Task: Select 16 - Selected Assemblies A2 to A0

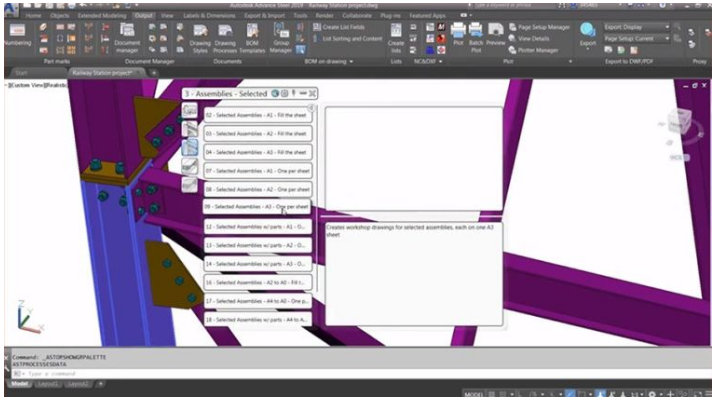Action: [257, 283]
